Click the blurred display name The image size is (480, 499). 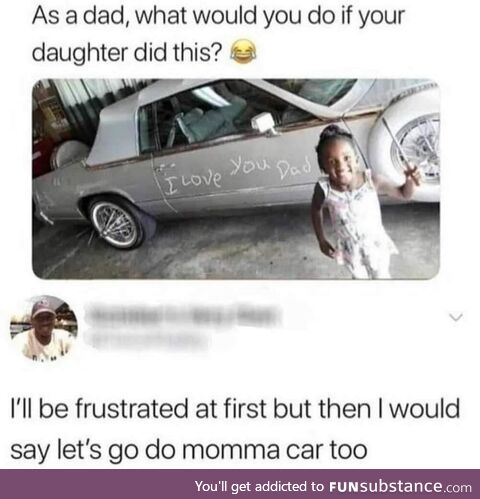pyautogui.click(x=183, y=314)
